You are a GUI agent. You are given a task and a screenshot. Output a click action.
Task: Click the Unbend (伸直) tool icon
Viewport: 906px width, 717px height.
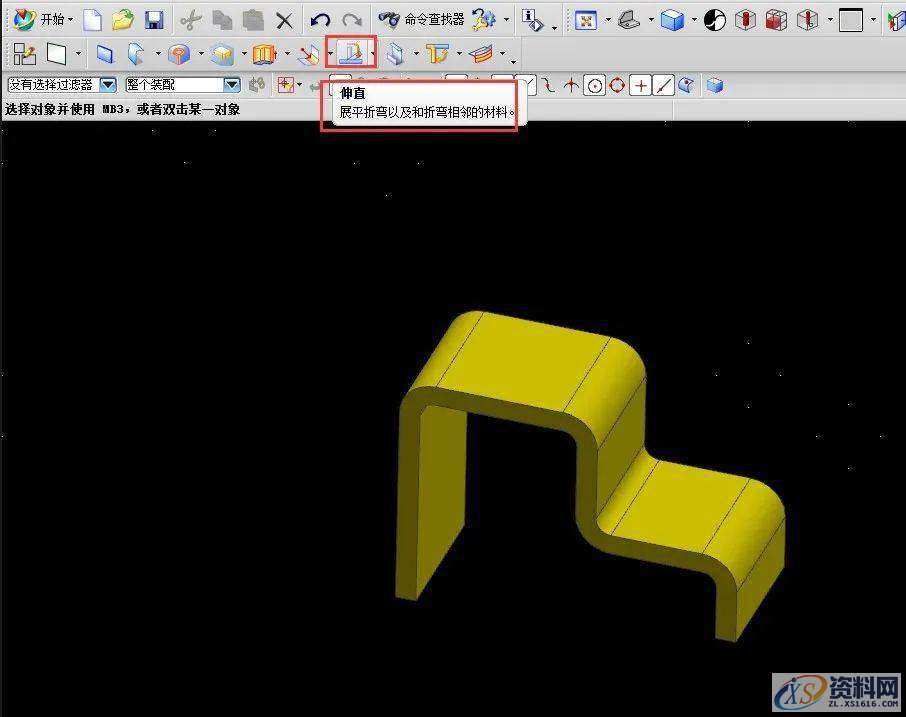click(x=349, y=54)
